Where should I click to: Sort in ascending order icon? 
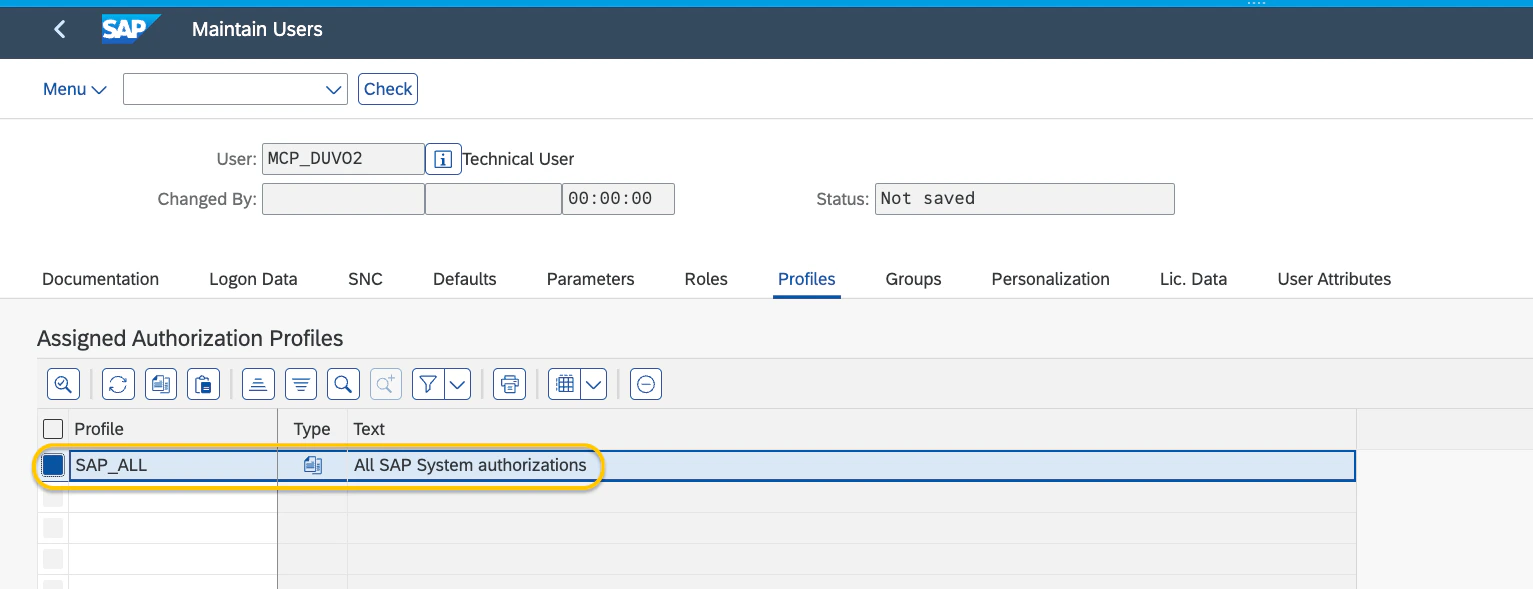(x=259, y=384)
